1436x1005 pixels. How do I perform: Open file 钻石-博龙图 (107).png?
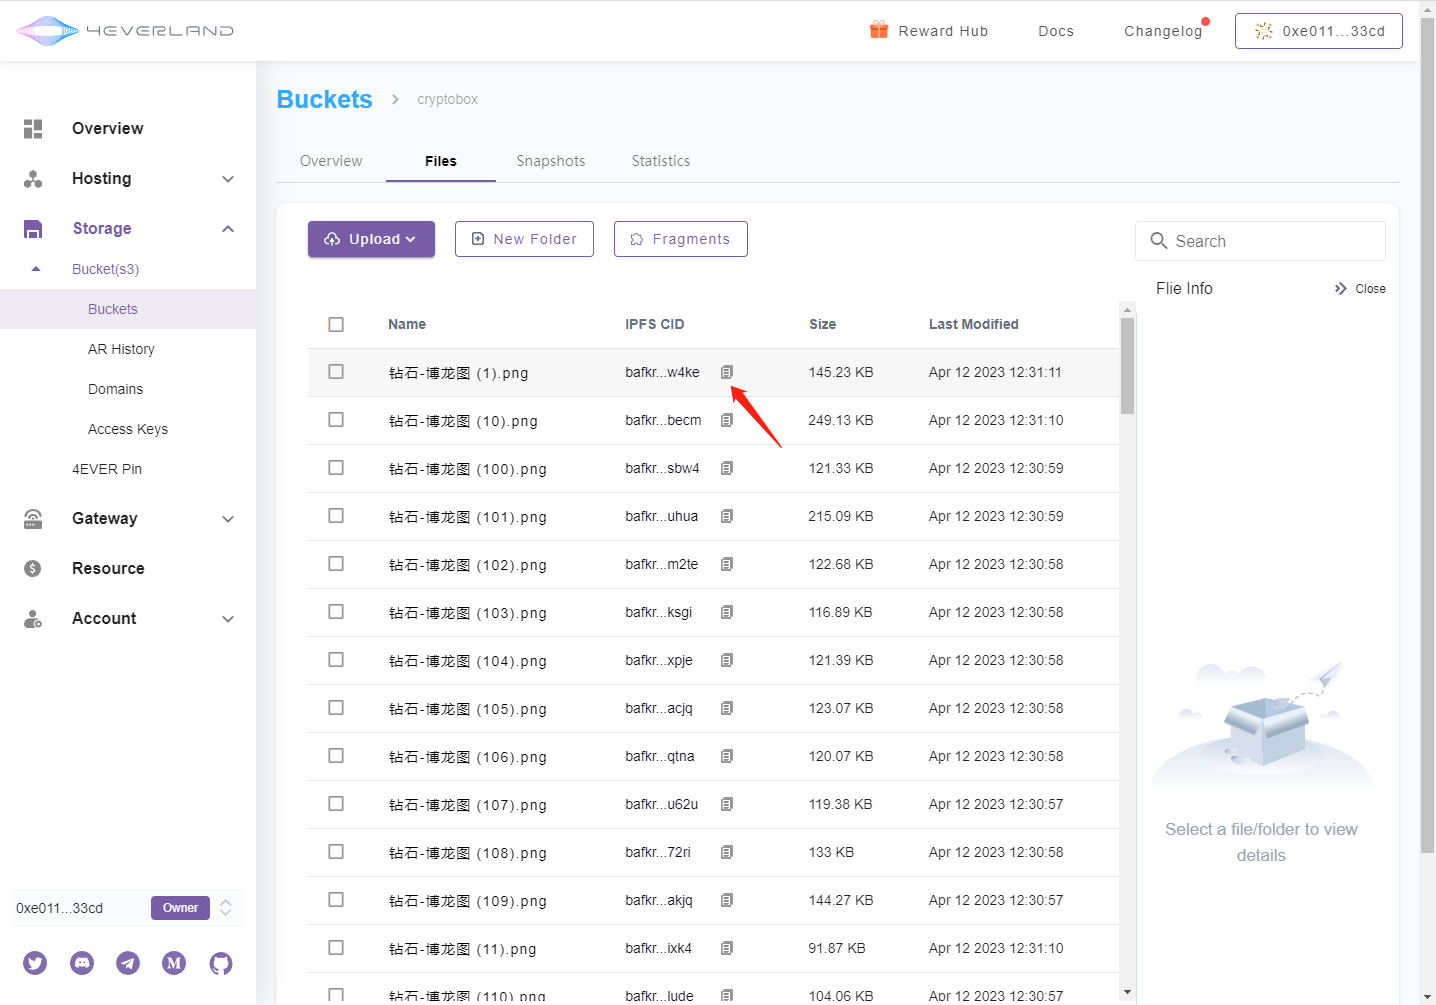coord(468,805)
